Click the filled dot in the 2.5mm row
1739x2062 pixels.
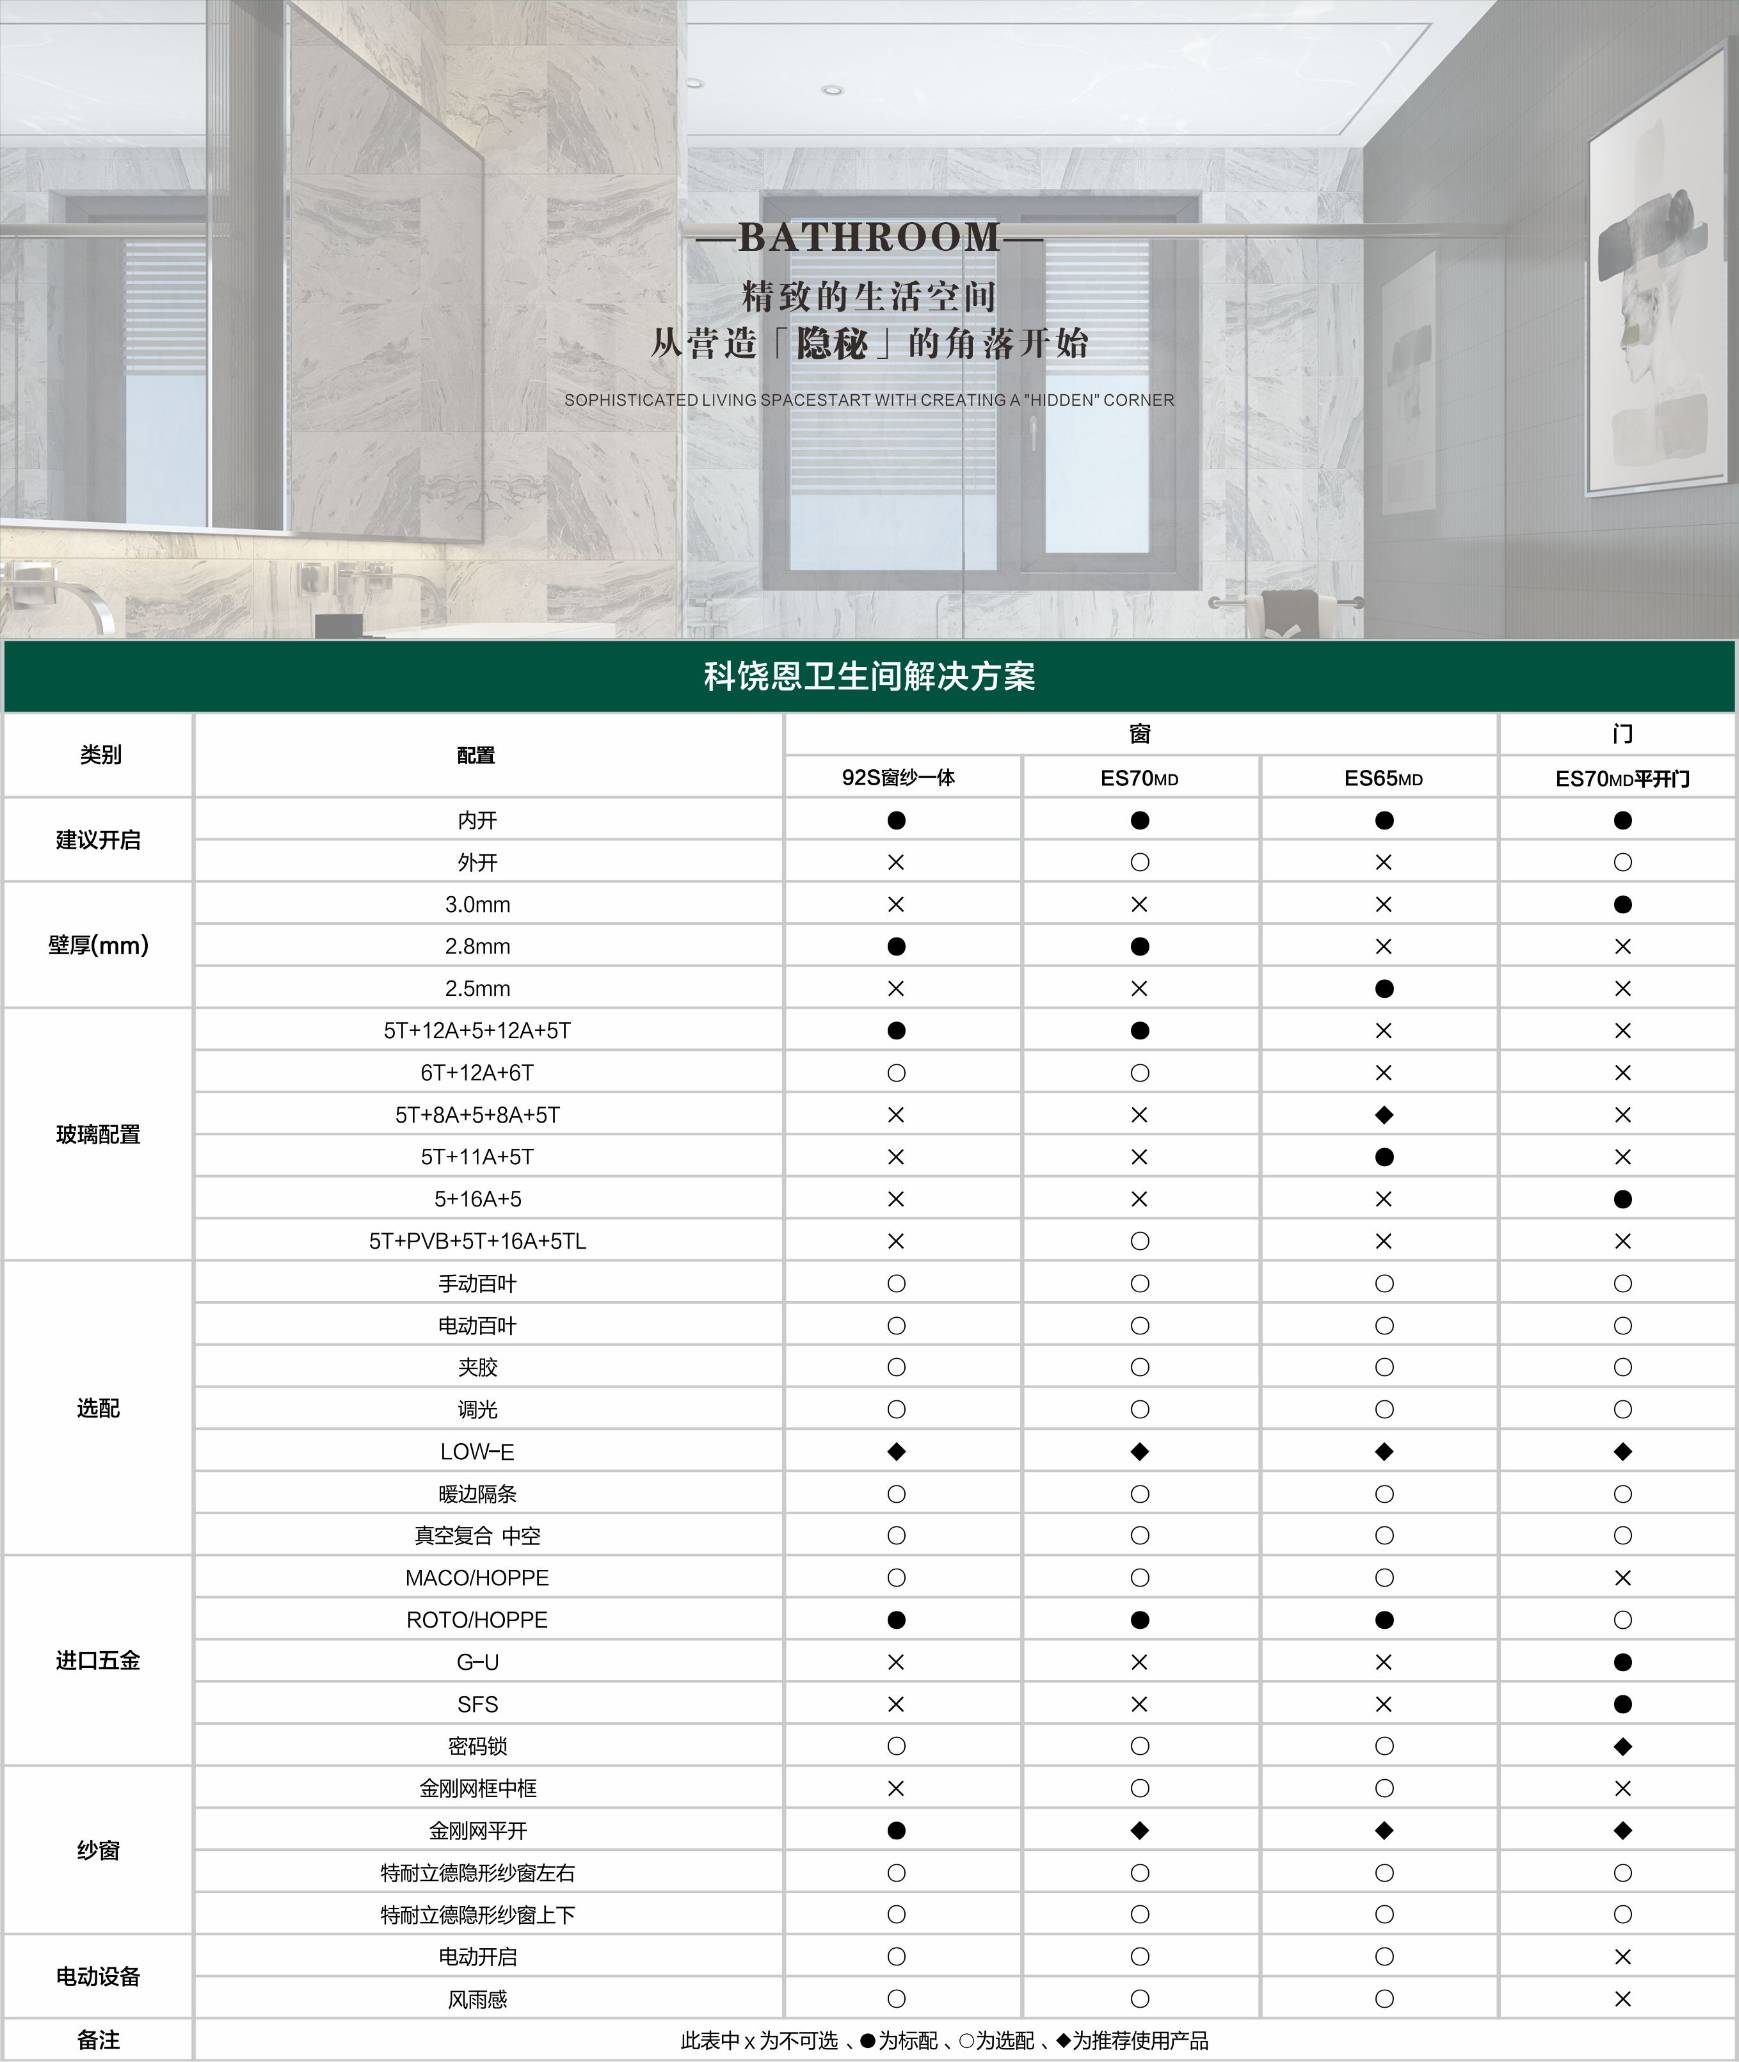click(x=1383, y=989)
